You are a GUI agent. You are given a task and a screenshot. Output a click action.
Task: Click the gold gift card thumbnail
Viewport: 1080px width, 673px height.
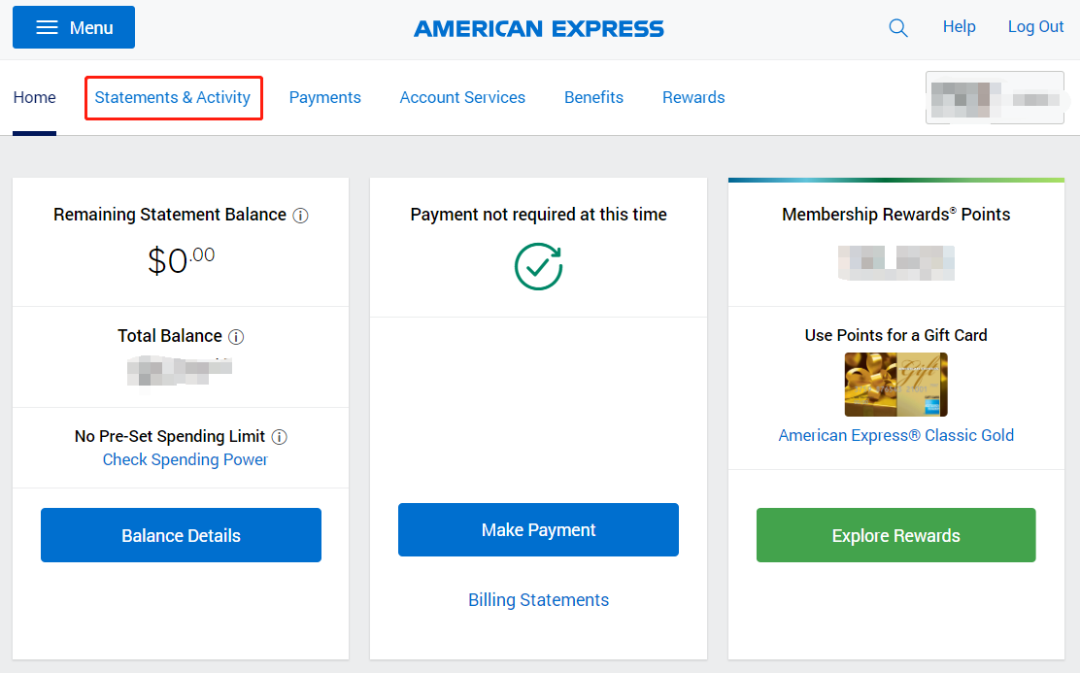[x=895, y=384]
